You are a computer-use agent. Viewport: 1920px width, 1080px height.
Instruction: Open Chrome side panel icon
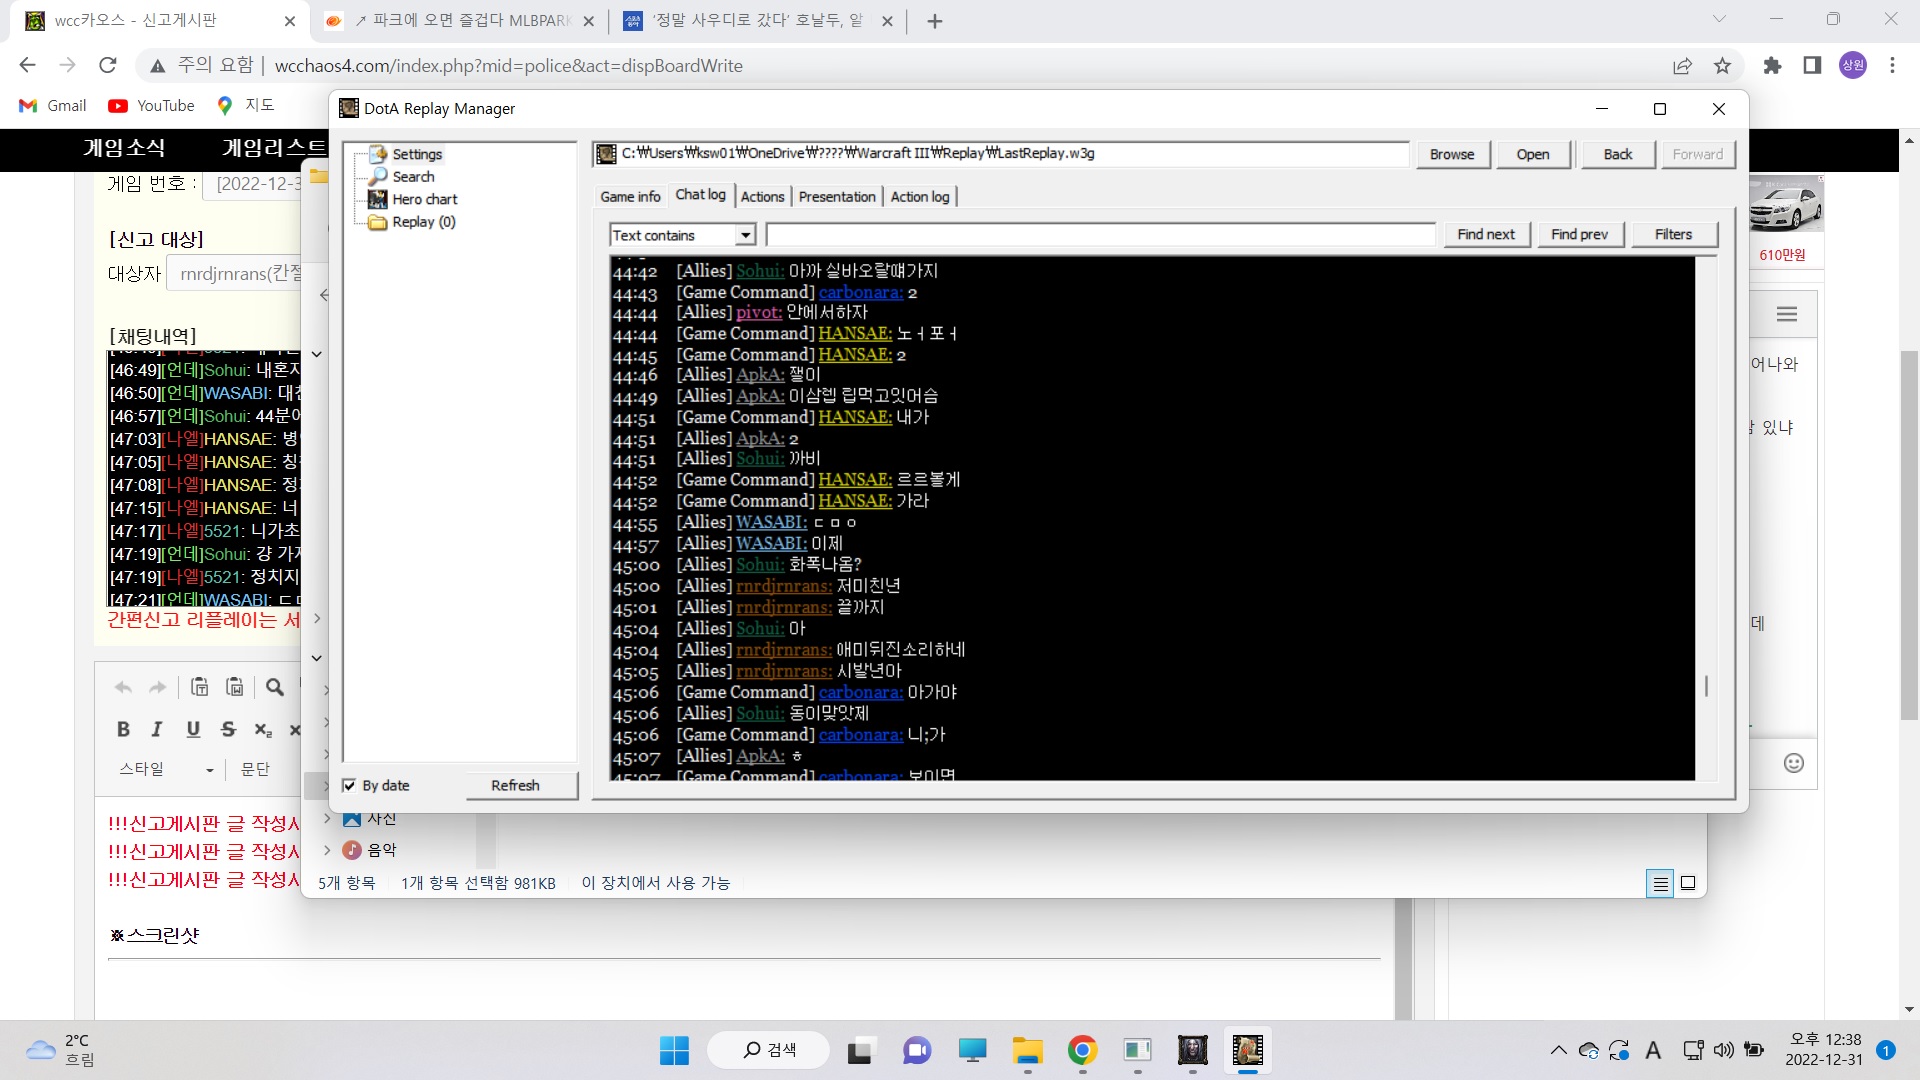1812,66
